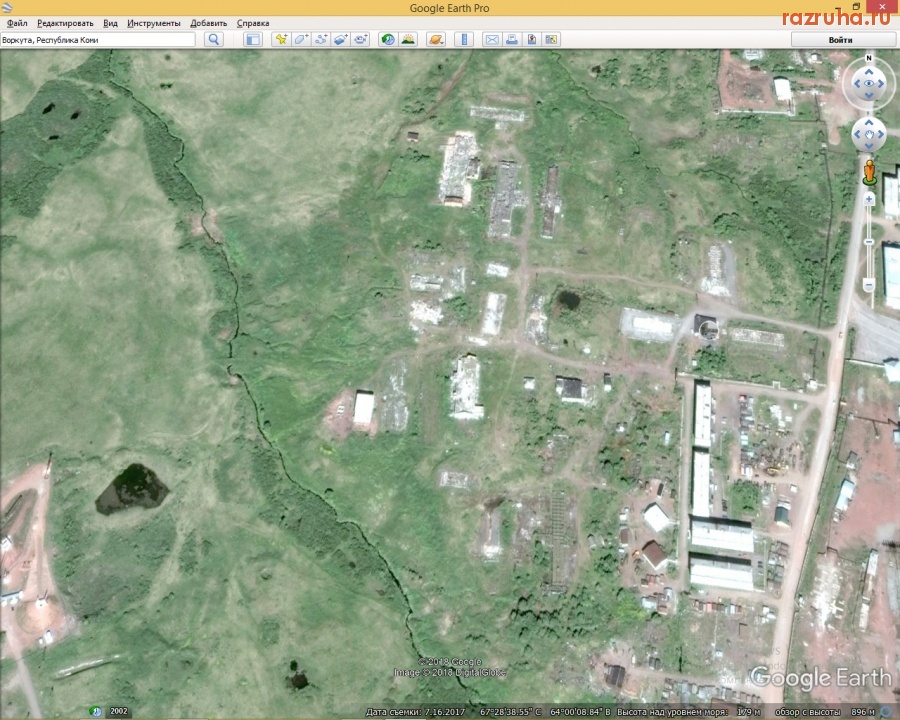
Task: Click the 2002 historical imagery year button
Action: click(x=118, y=711)
